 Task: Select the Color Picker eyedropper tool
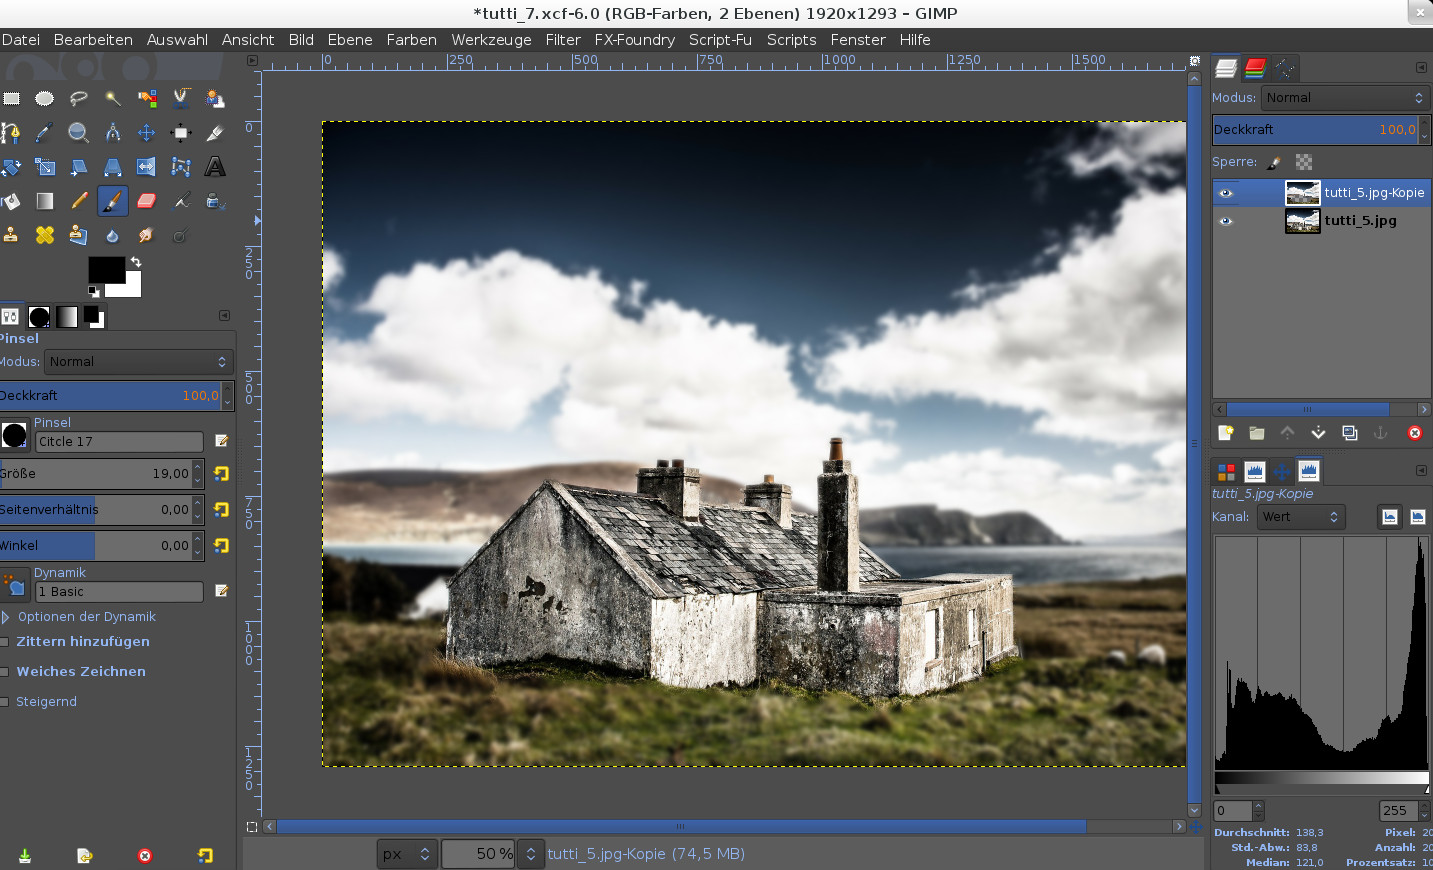click(44, 133)
